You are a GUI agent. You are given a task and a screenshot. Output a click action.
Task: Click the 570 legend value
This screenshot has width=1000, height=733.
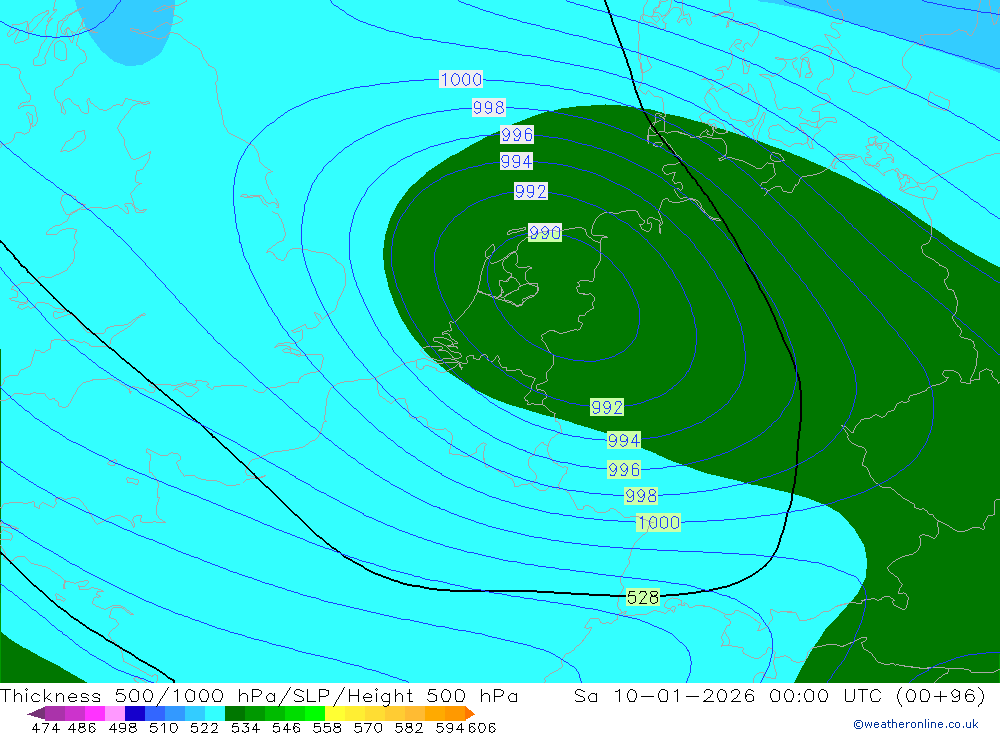(x=367, y=727)
